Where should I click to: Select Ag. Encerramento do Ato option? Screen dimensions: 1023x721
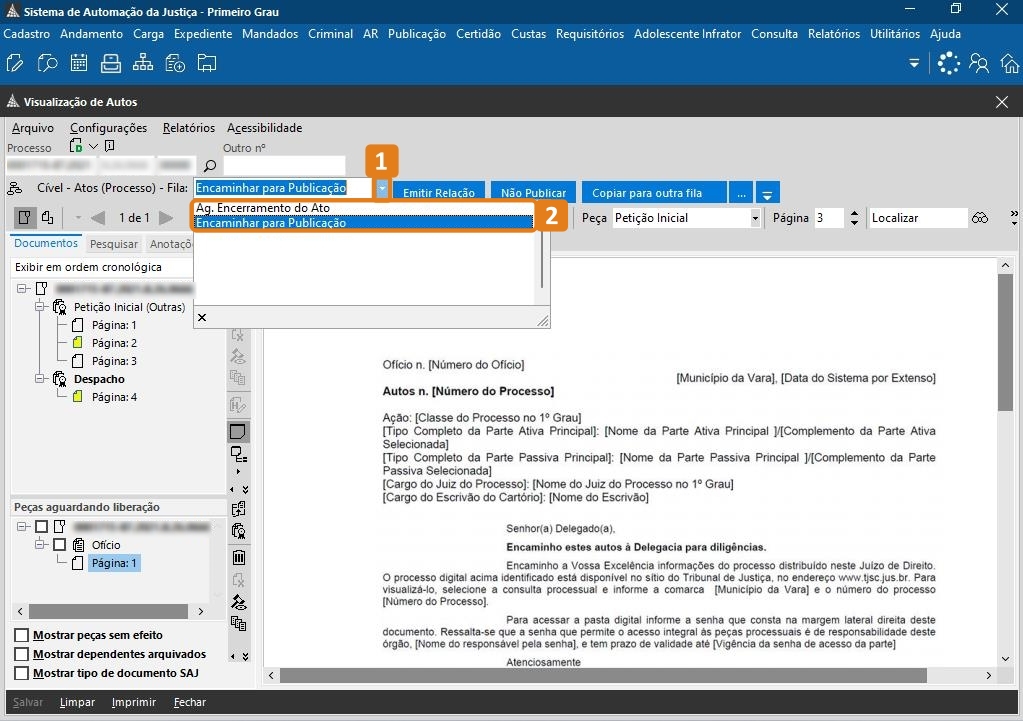click(x=263, y=208)
